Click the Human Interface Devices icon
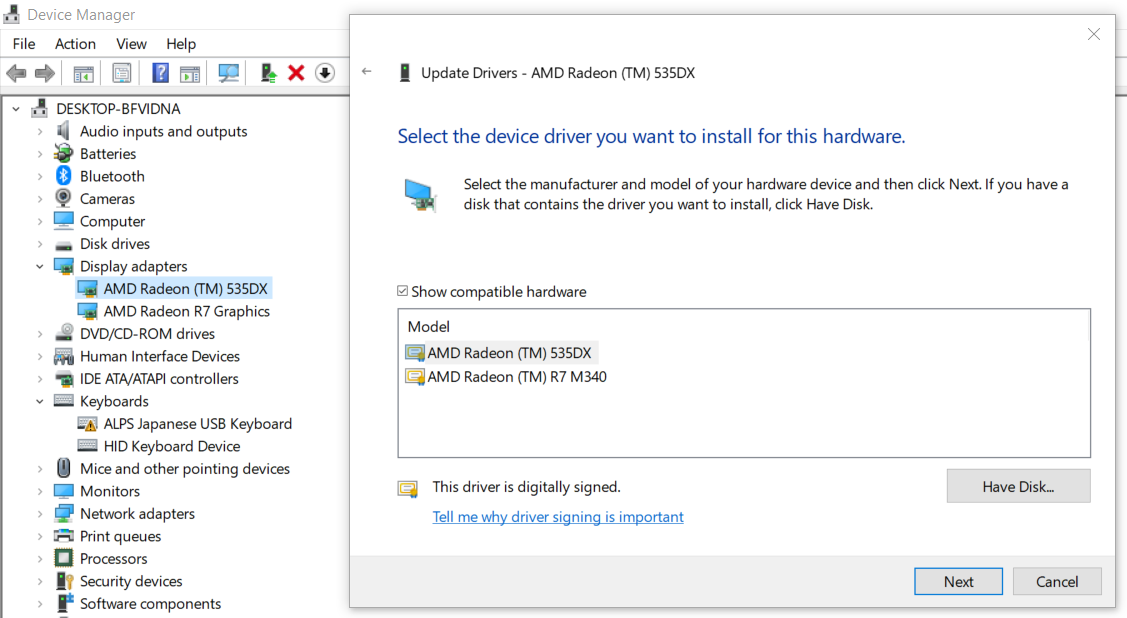The width and height of the screenshot is (1127, 618). 63,356
